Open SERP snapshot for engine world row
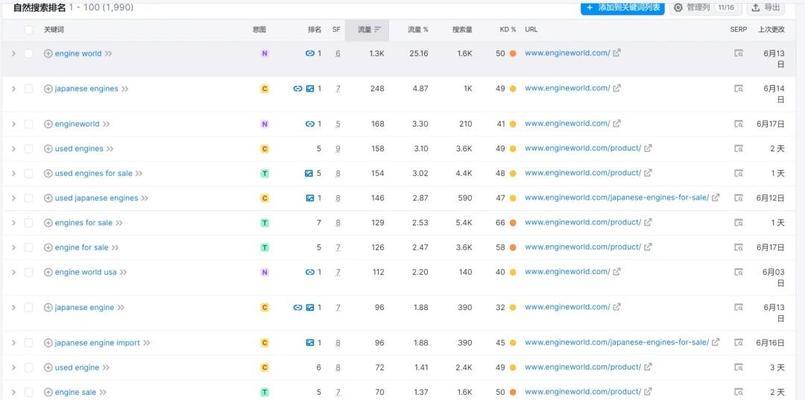The image size is (805, 400). click(x=738, y=53)
